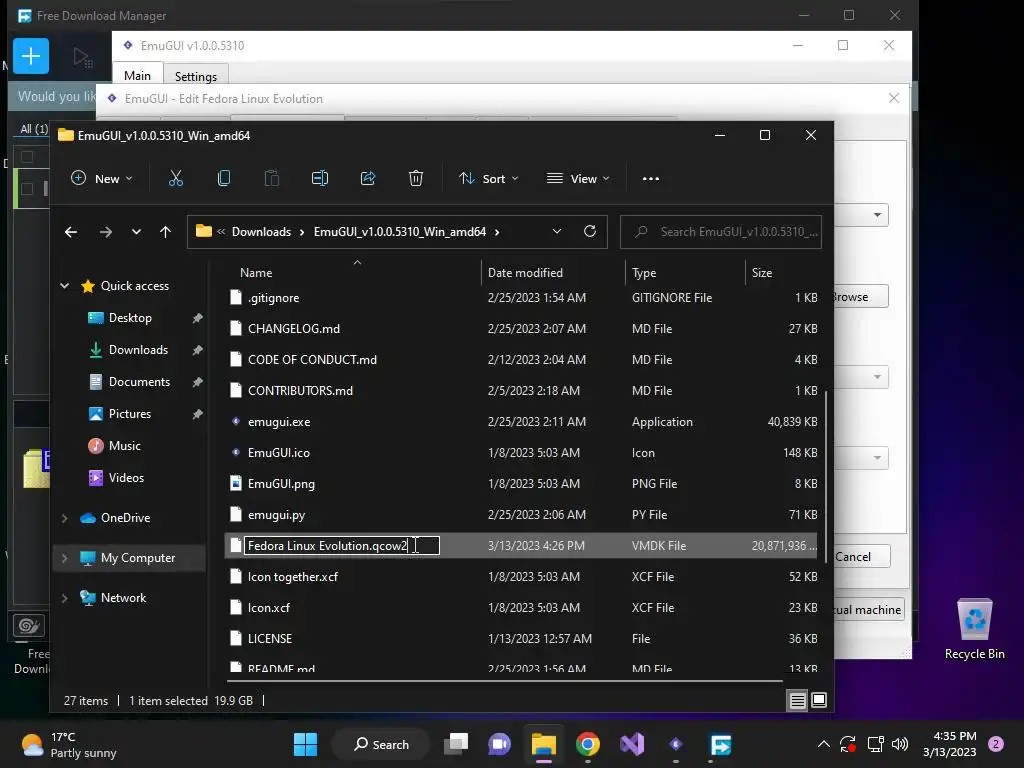Image resolution: width=1024 pixels, height=768 pixels.
Task: Switch to details view layout icon
Action: [x=797, y=701]
